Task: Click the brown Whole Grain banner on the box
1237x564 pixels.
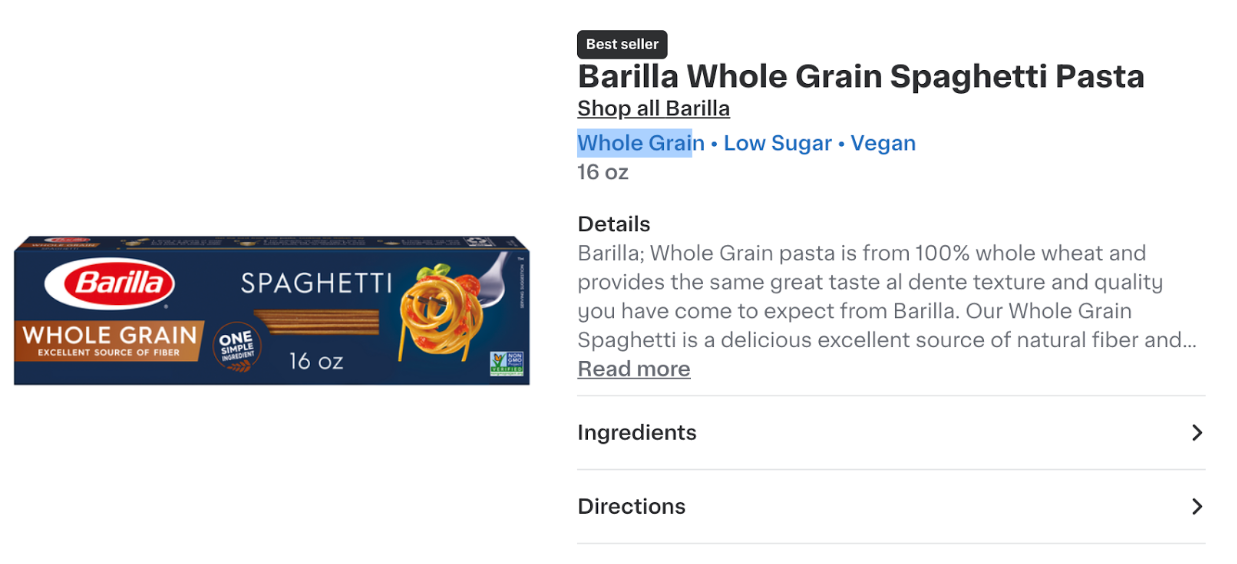Action: [x=110, y=339]
